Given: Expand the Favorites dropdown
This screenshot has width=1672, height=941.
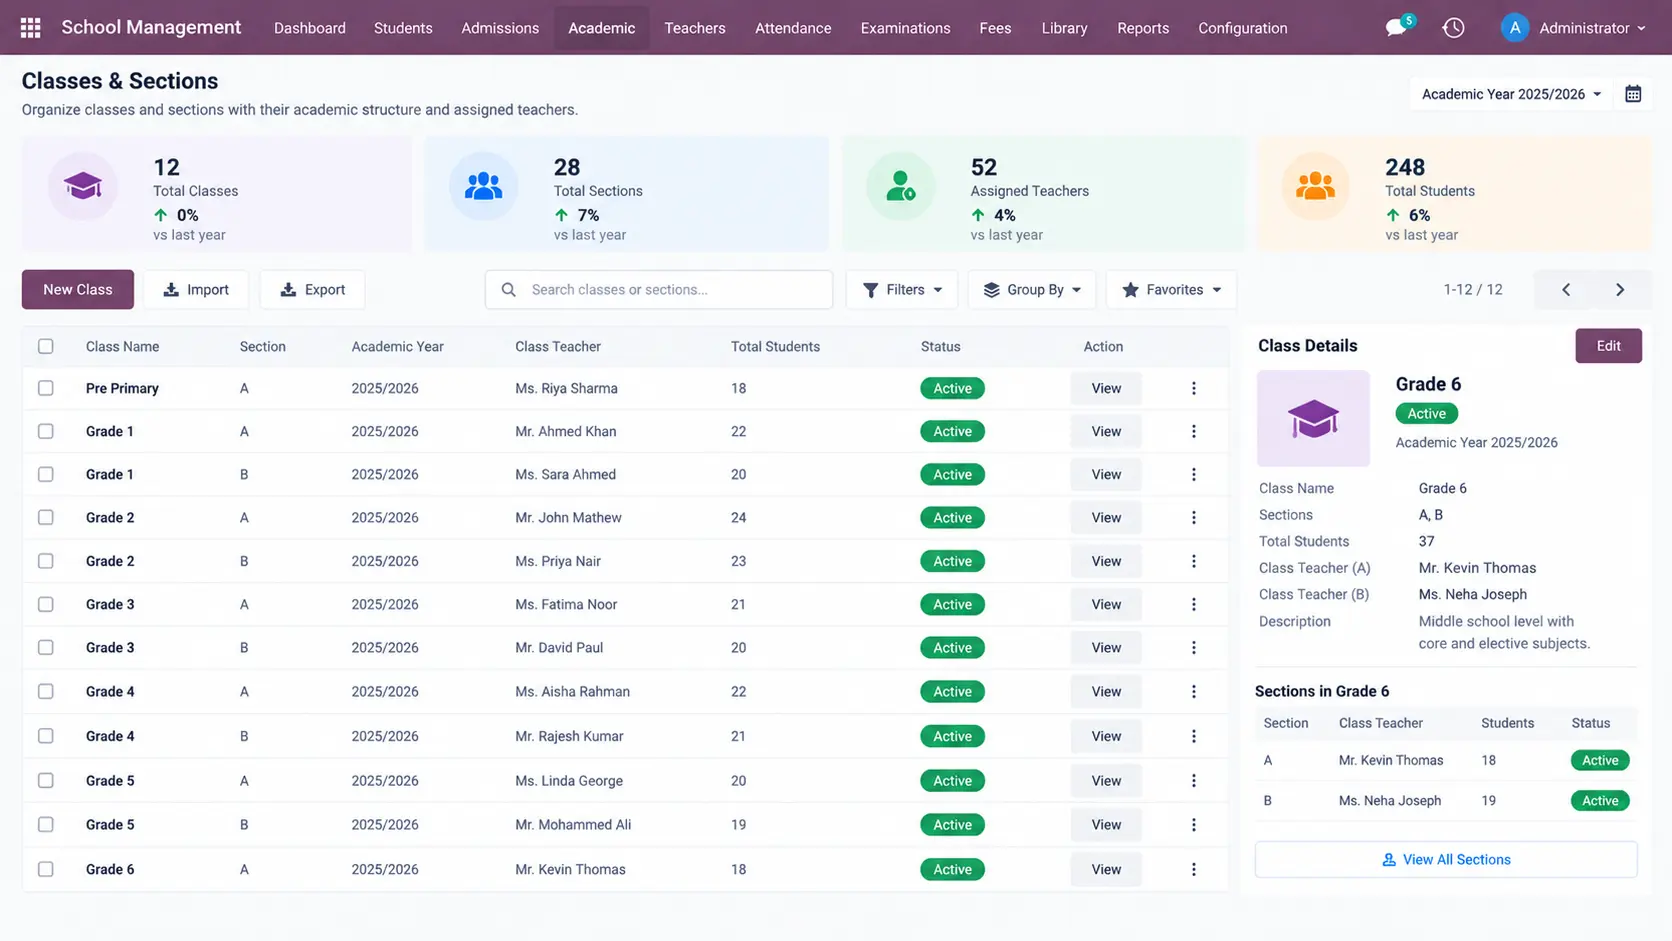Looking at the screenshot, I should [x=1171, y=290].
